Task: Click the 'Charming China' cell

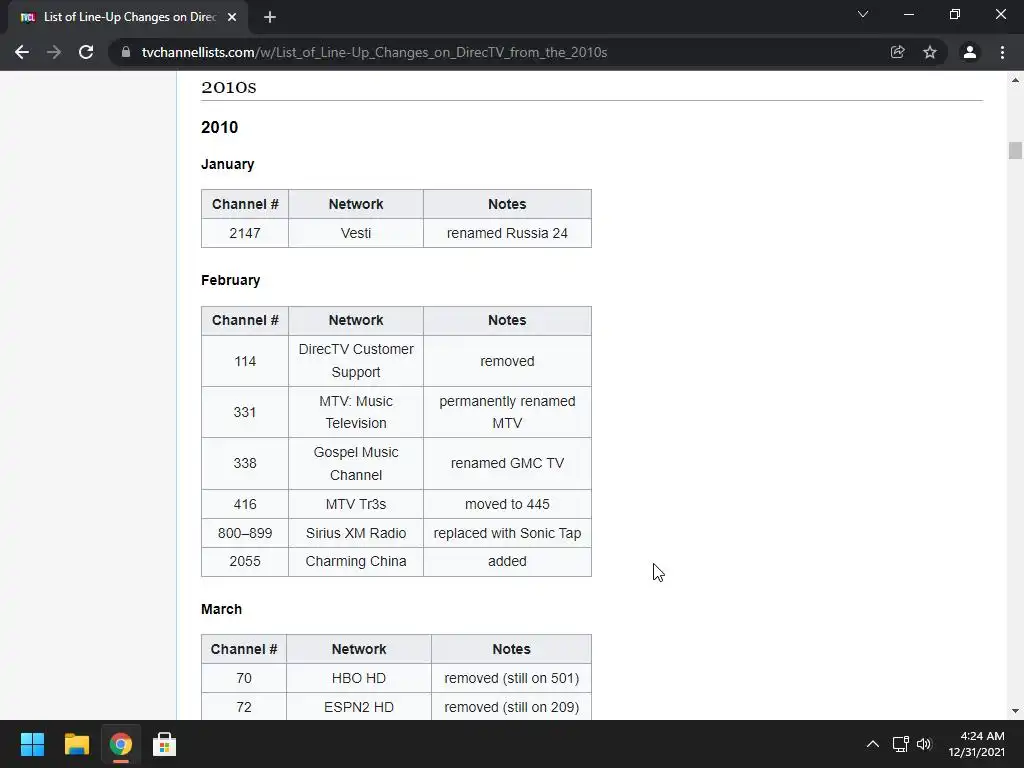Action: point(356,562)
